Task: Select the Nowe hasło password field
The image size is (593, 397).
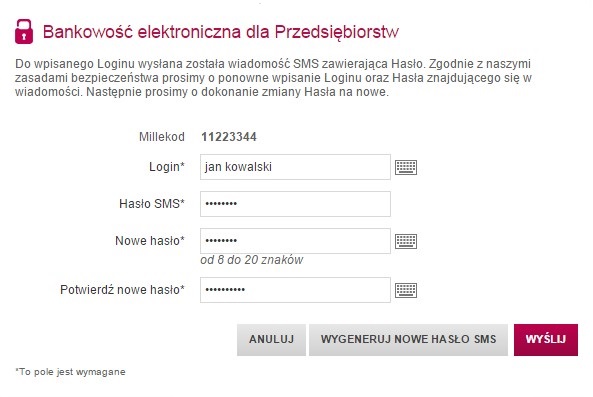Action: [x=295, y=241]
